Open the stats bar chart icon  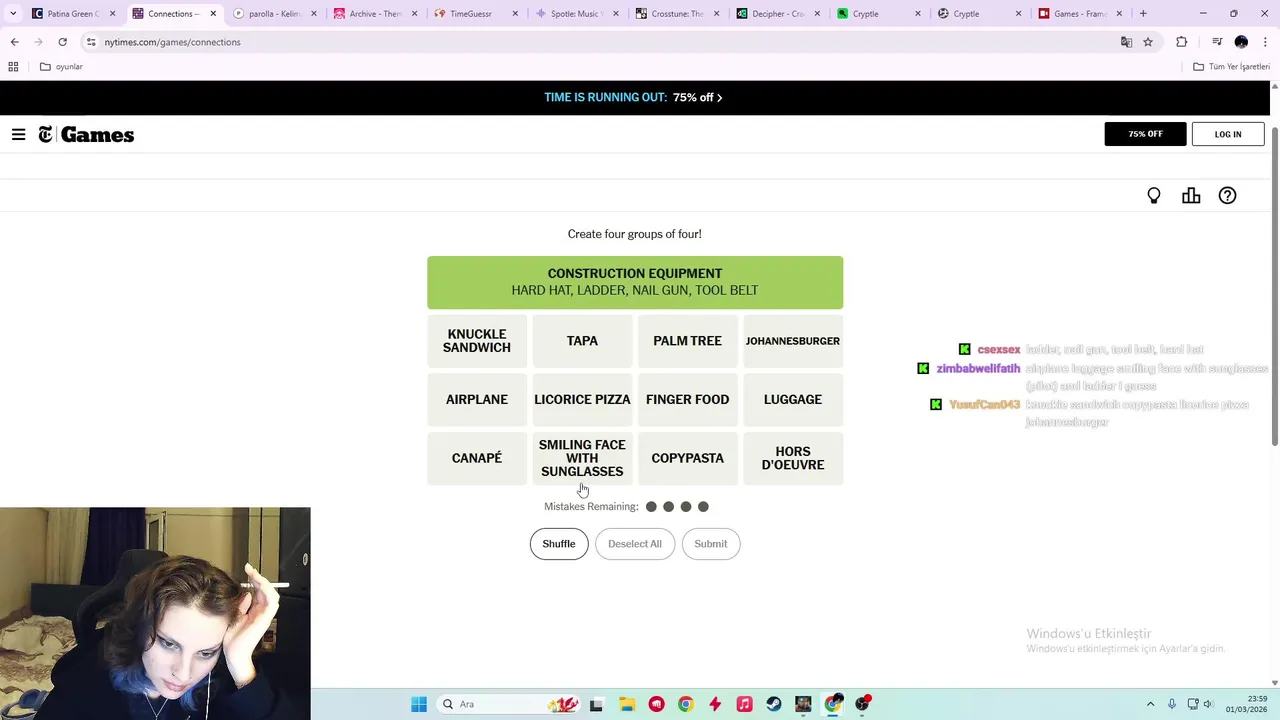(x=1191, y=196)
